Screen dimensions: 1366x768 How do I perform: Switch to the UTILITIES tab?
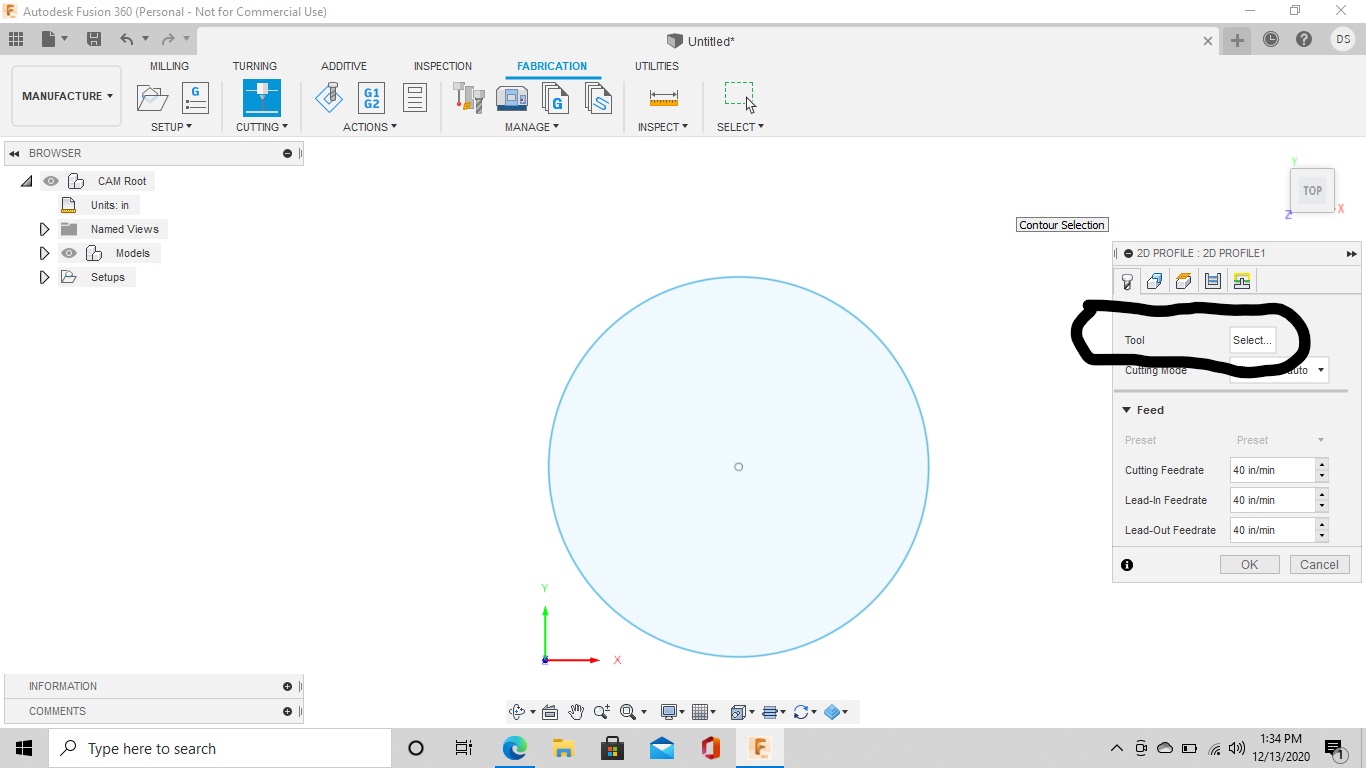[657, 66]
